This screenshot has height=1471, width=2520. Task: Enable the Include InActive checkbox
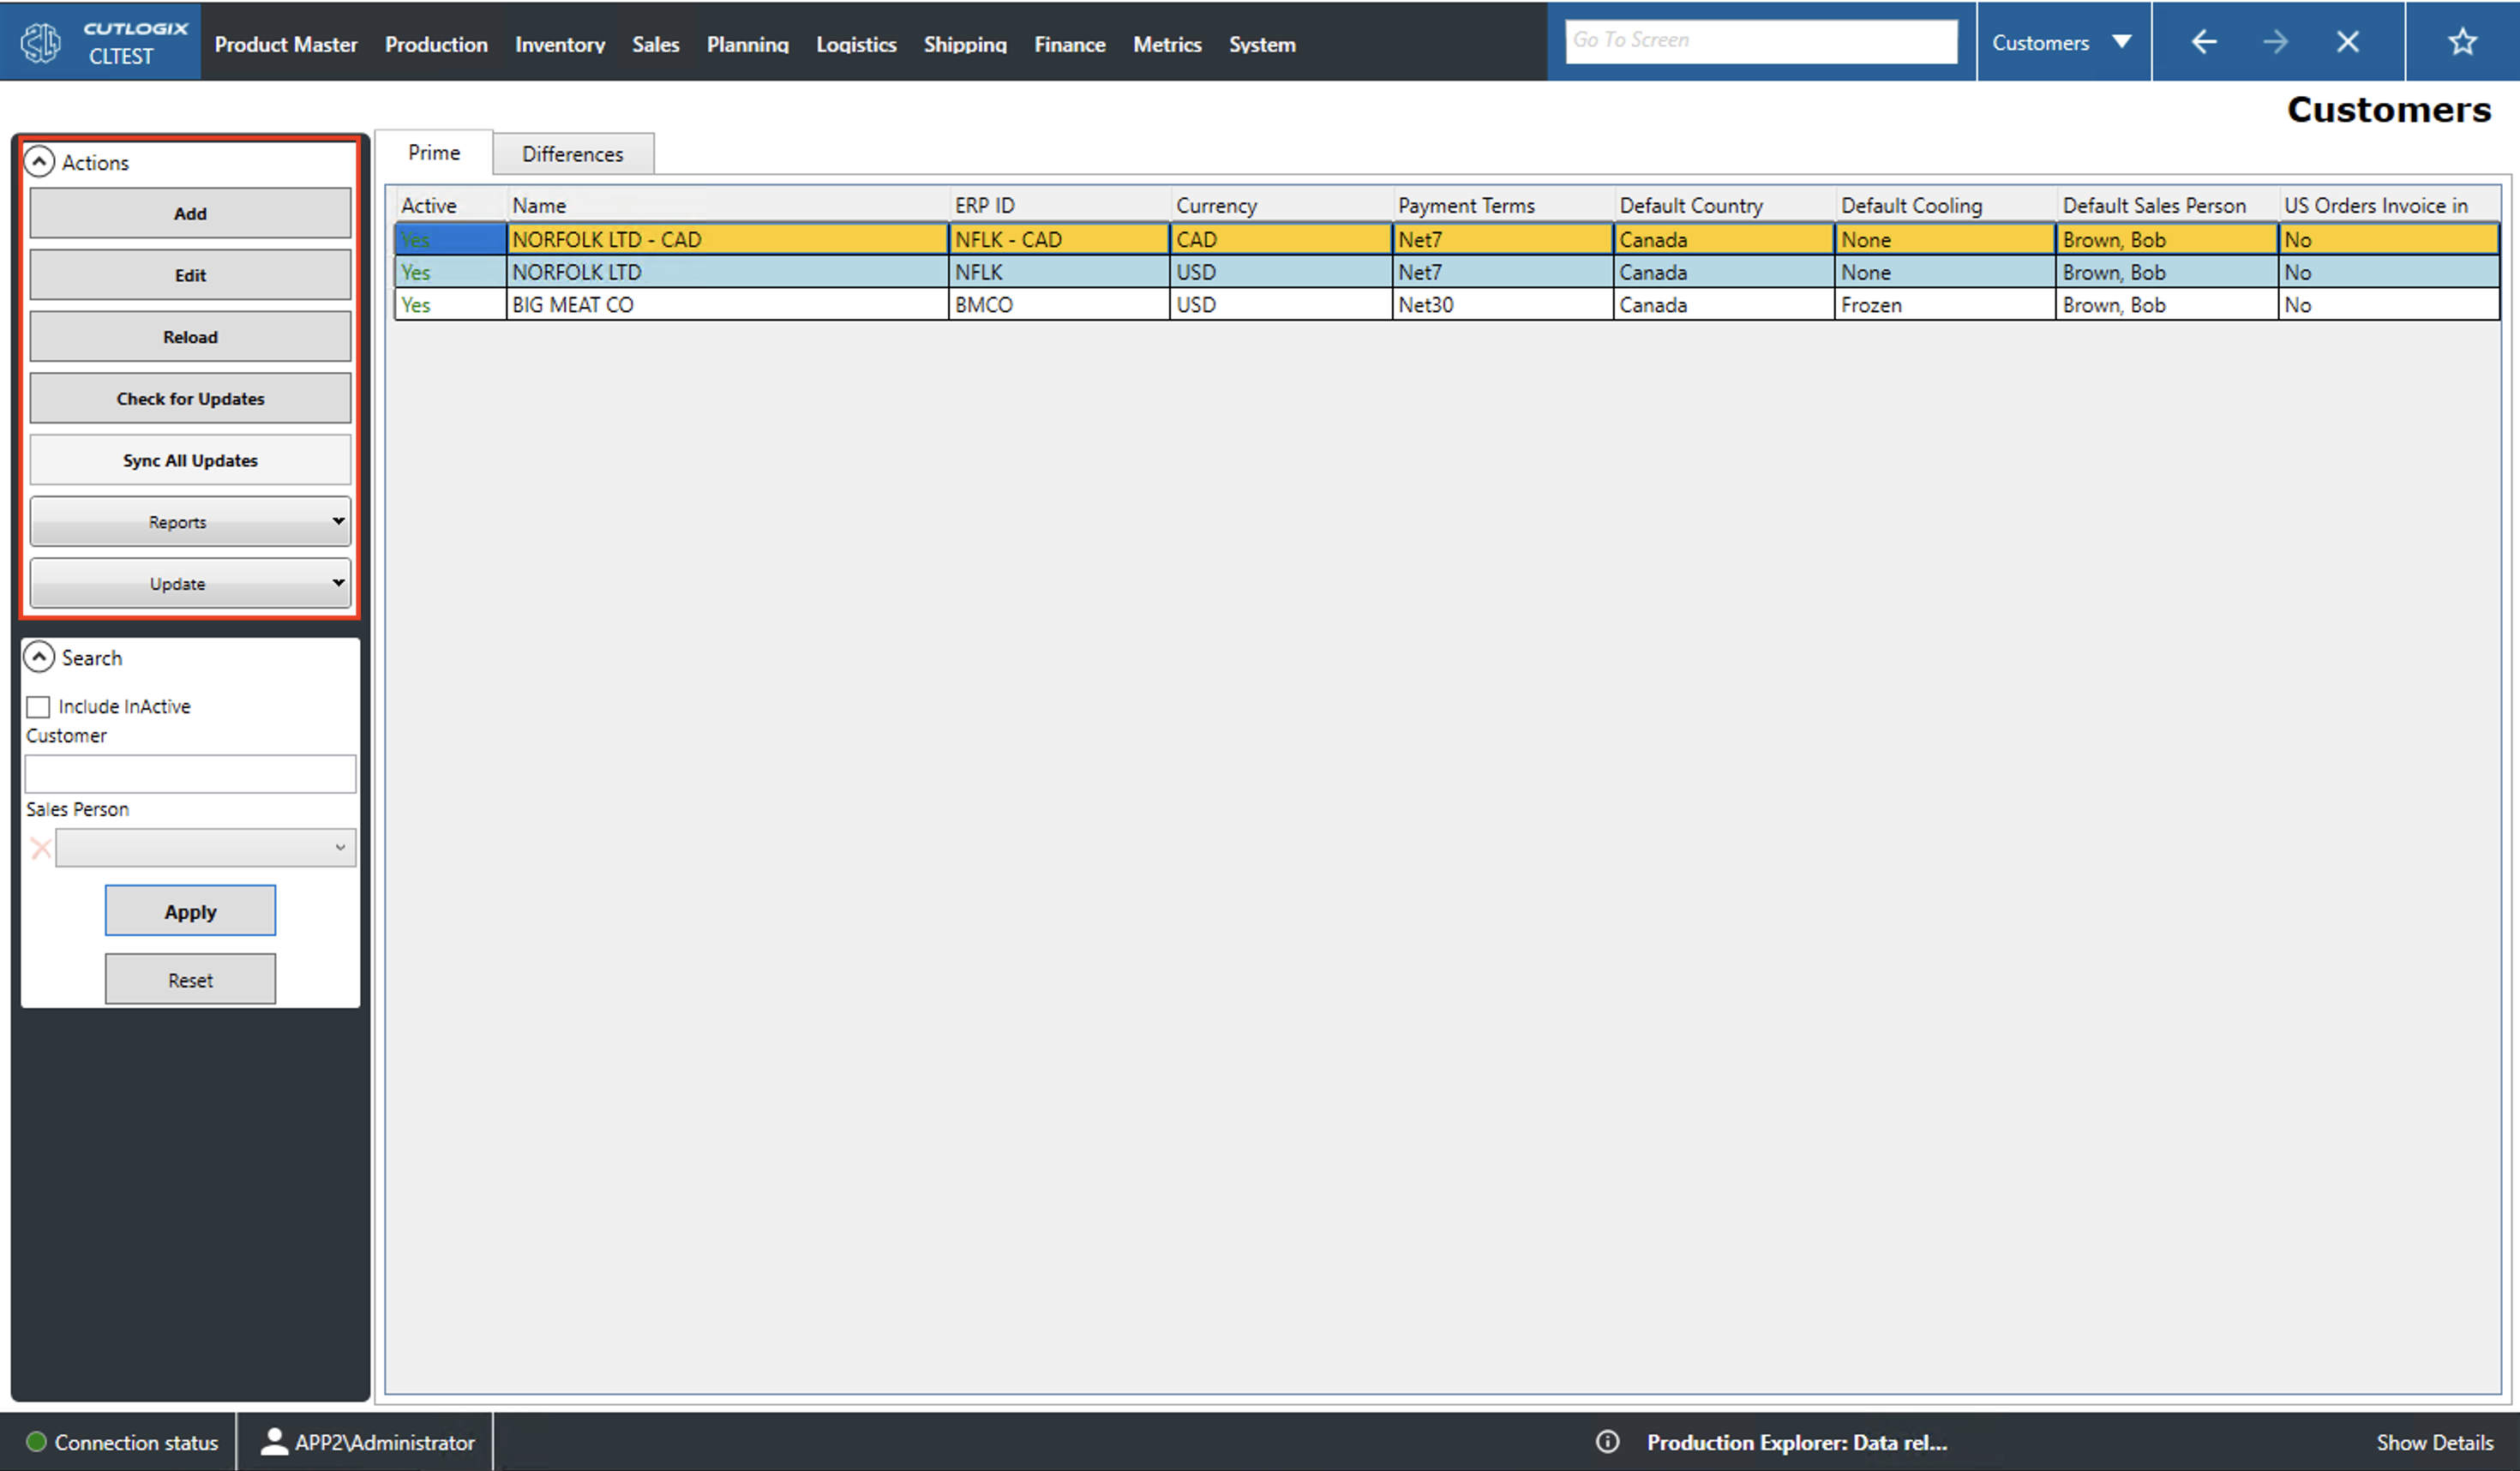(x=38, y=706)
